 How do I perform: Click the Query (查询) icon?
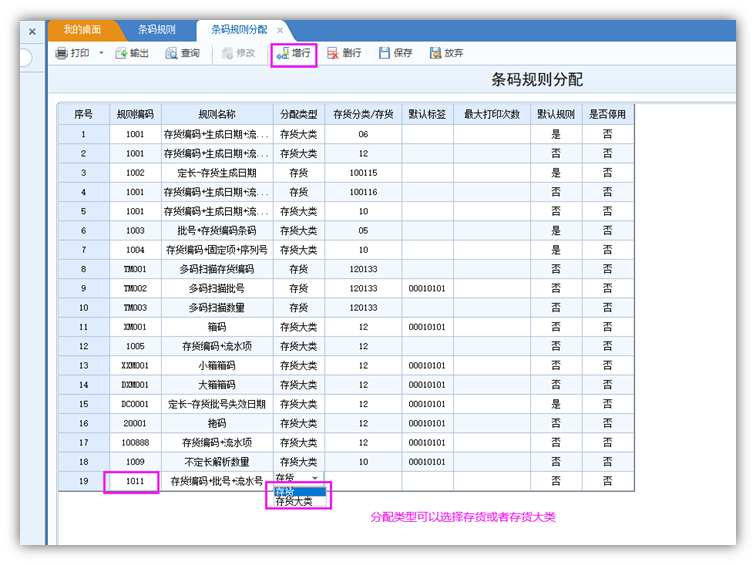pos(171,54)
